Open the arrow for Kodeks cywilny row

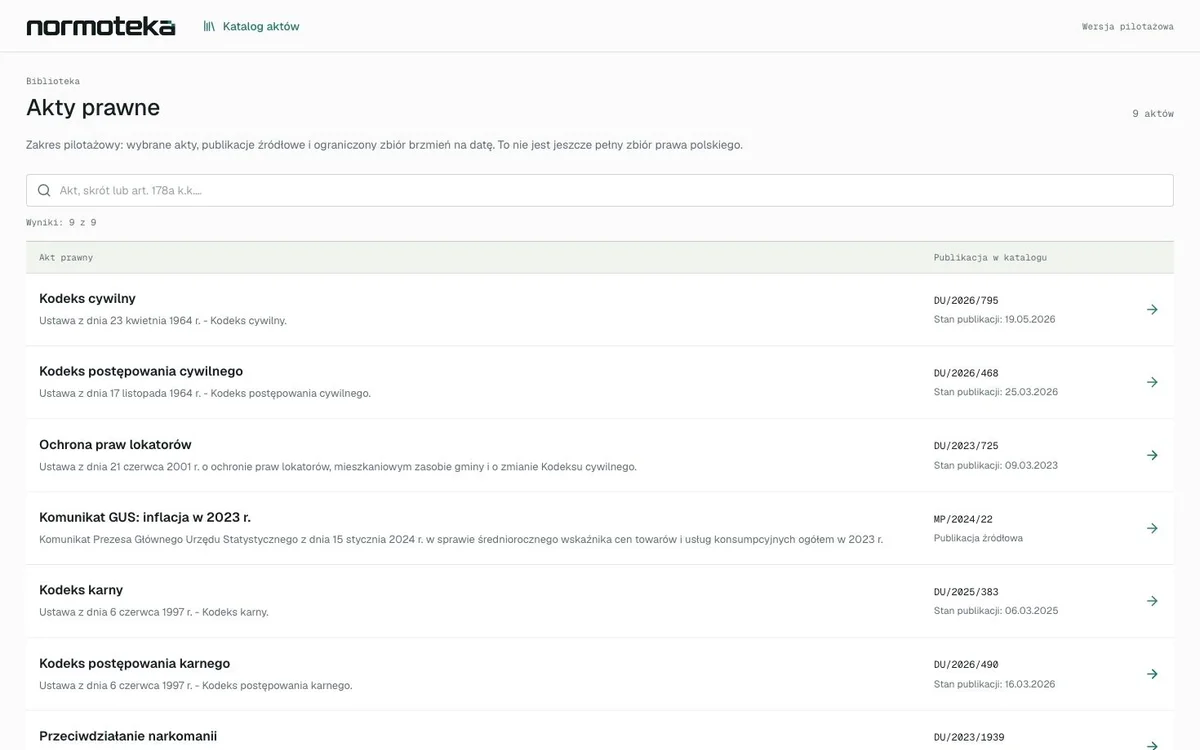(x=1152, y=310)
